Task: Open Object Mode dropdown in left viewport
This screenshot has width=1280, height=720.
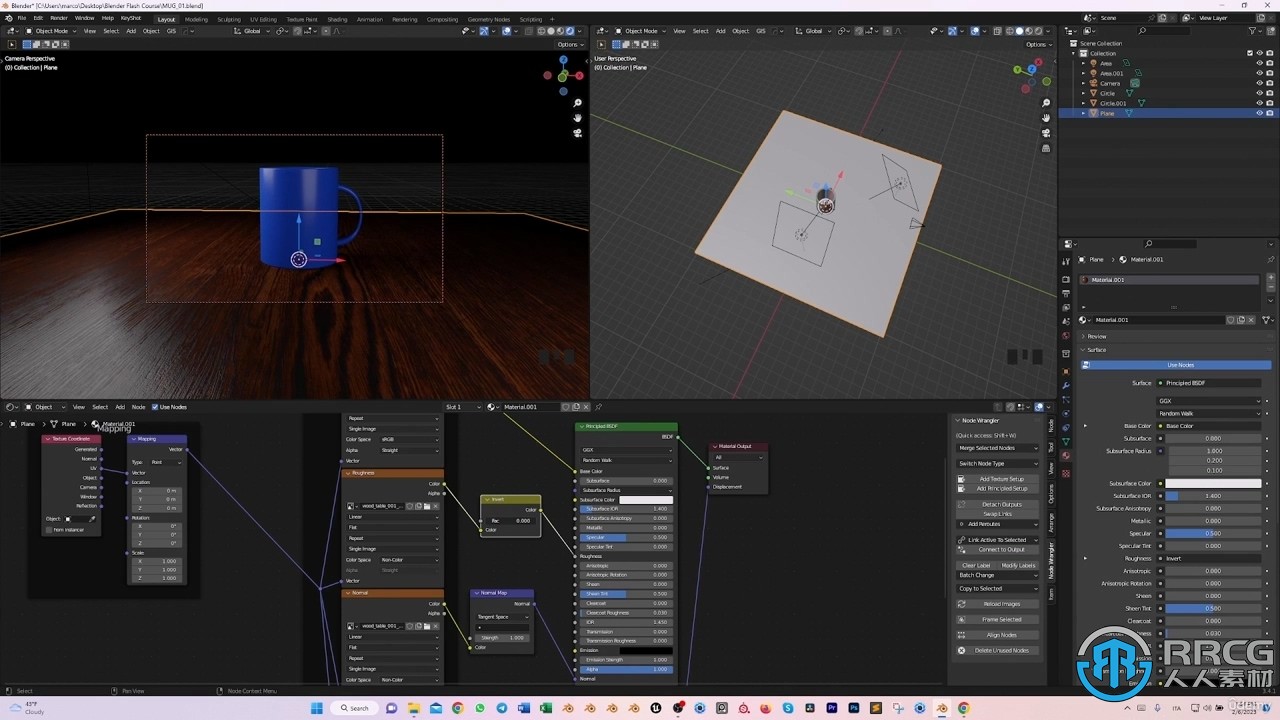Action: point(50,31)
